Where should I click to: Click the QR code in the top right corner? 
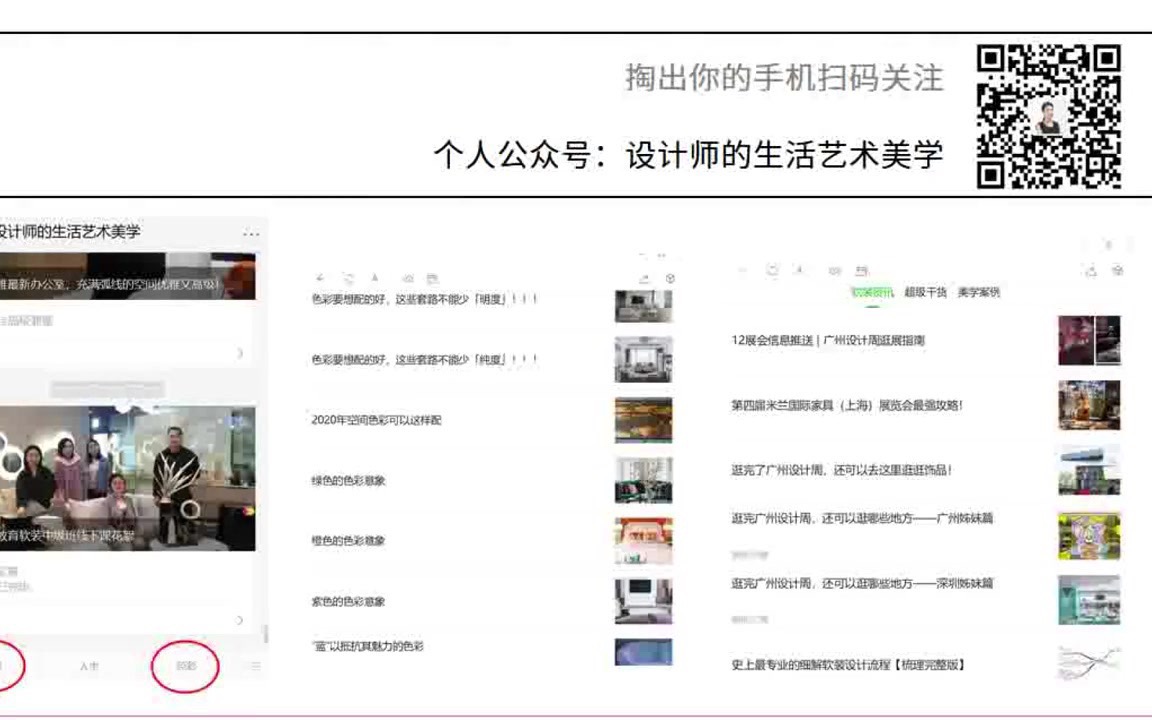1050,112
